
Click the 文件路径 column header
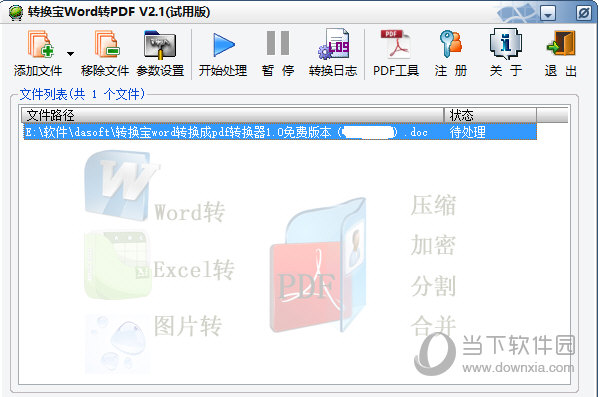[x=232, y=115]
